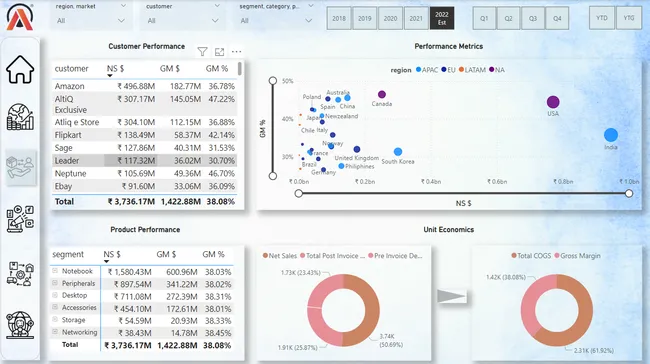Open the Home page icon
Image resolution: width=650 pixels, height=364 pixels.
(20, 69)
